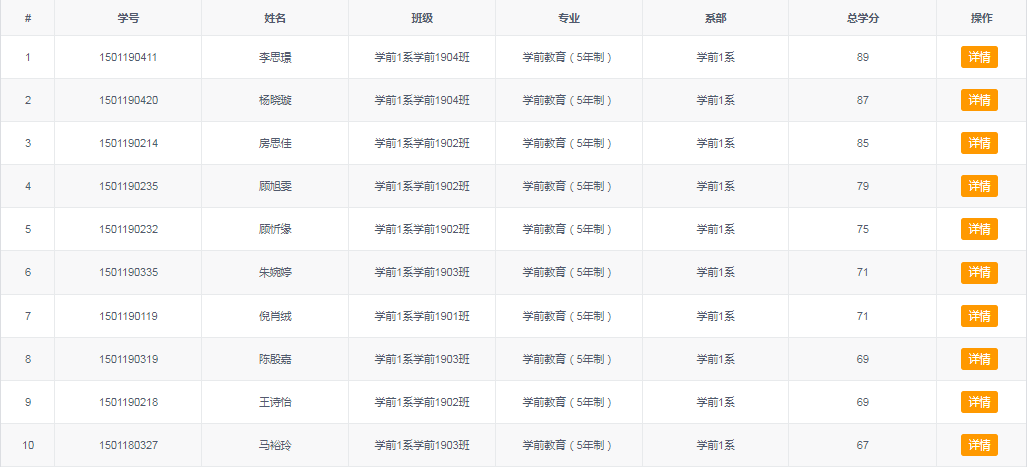This screenshot has height=468, width=1027.
Task: Click the 系部 column header
Action: click(716, 18)
